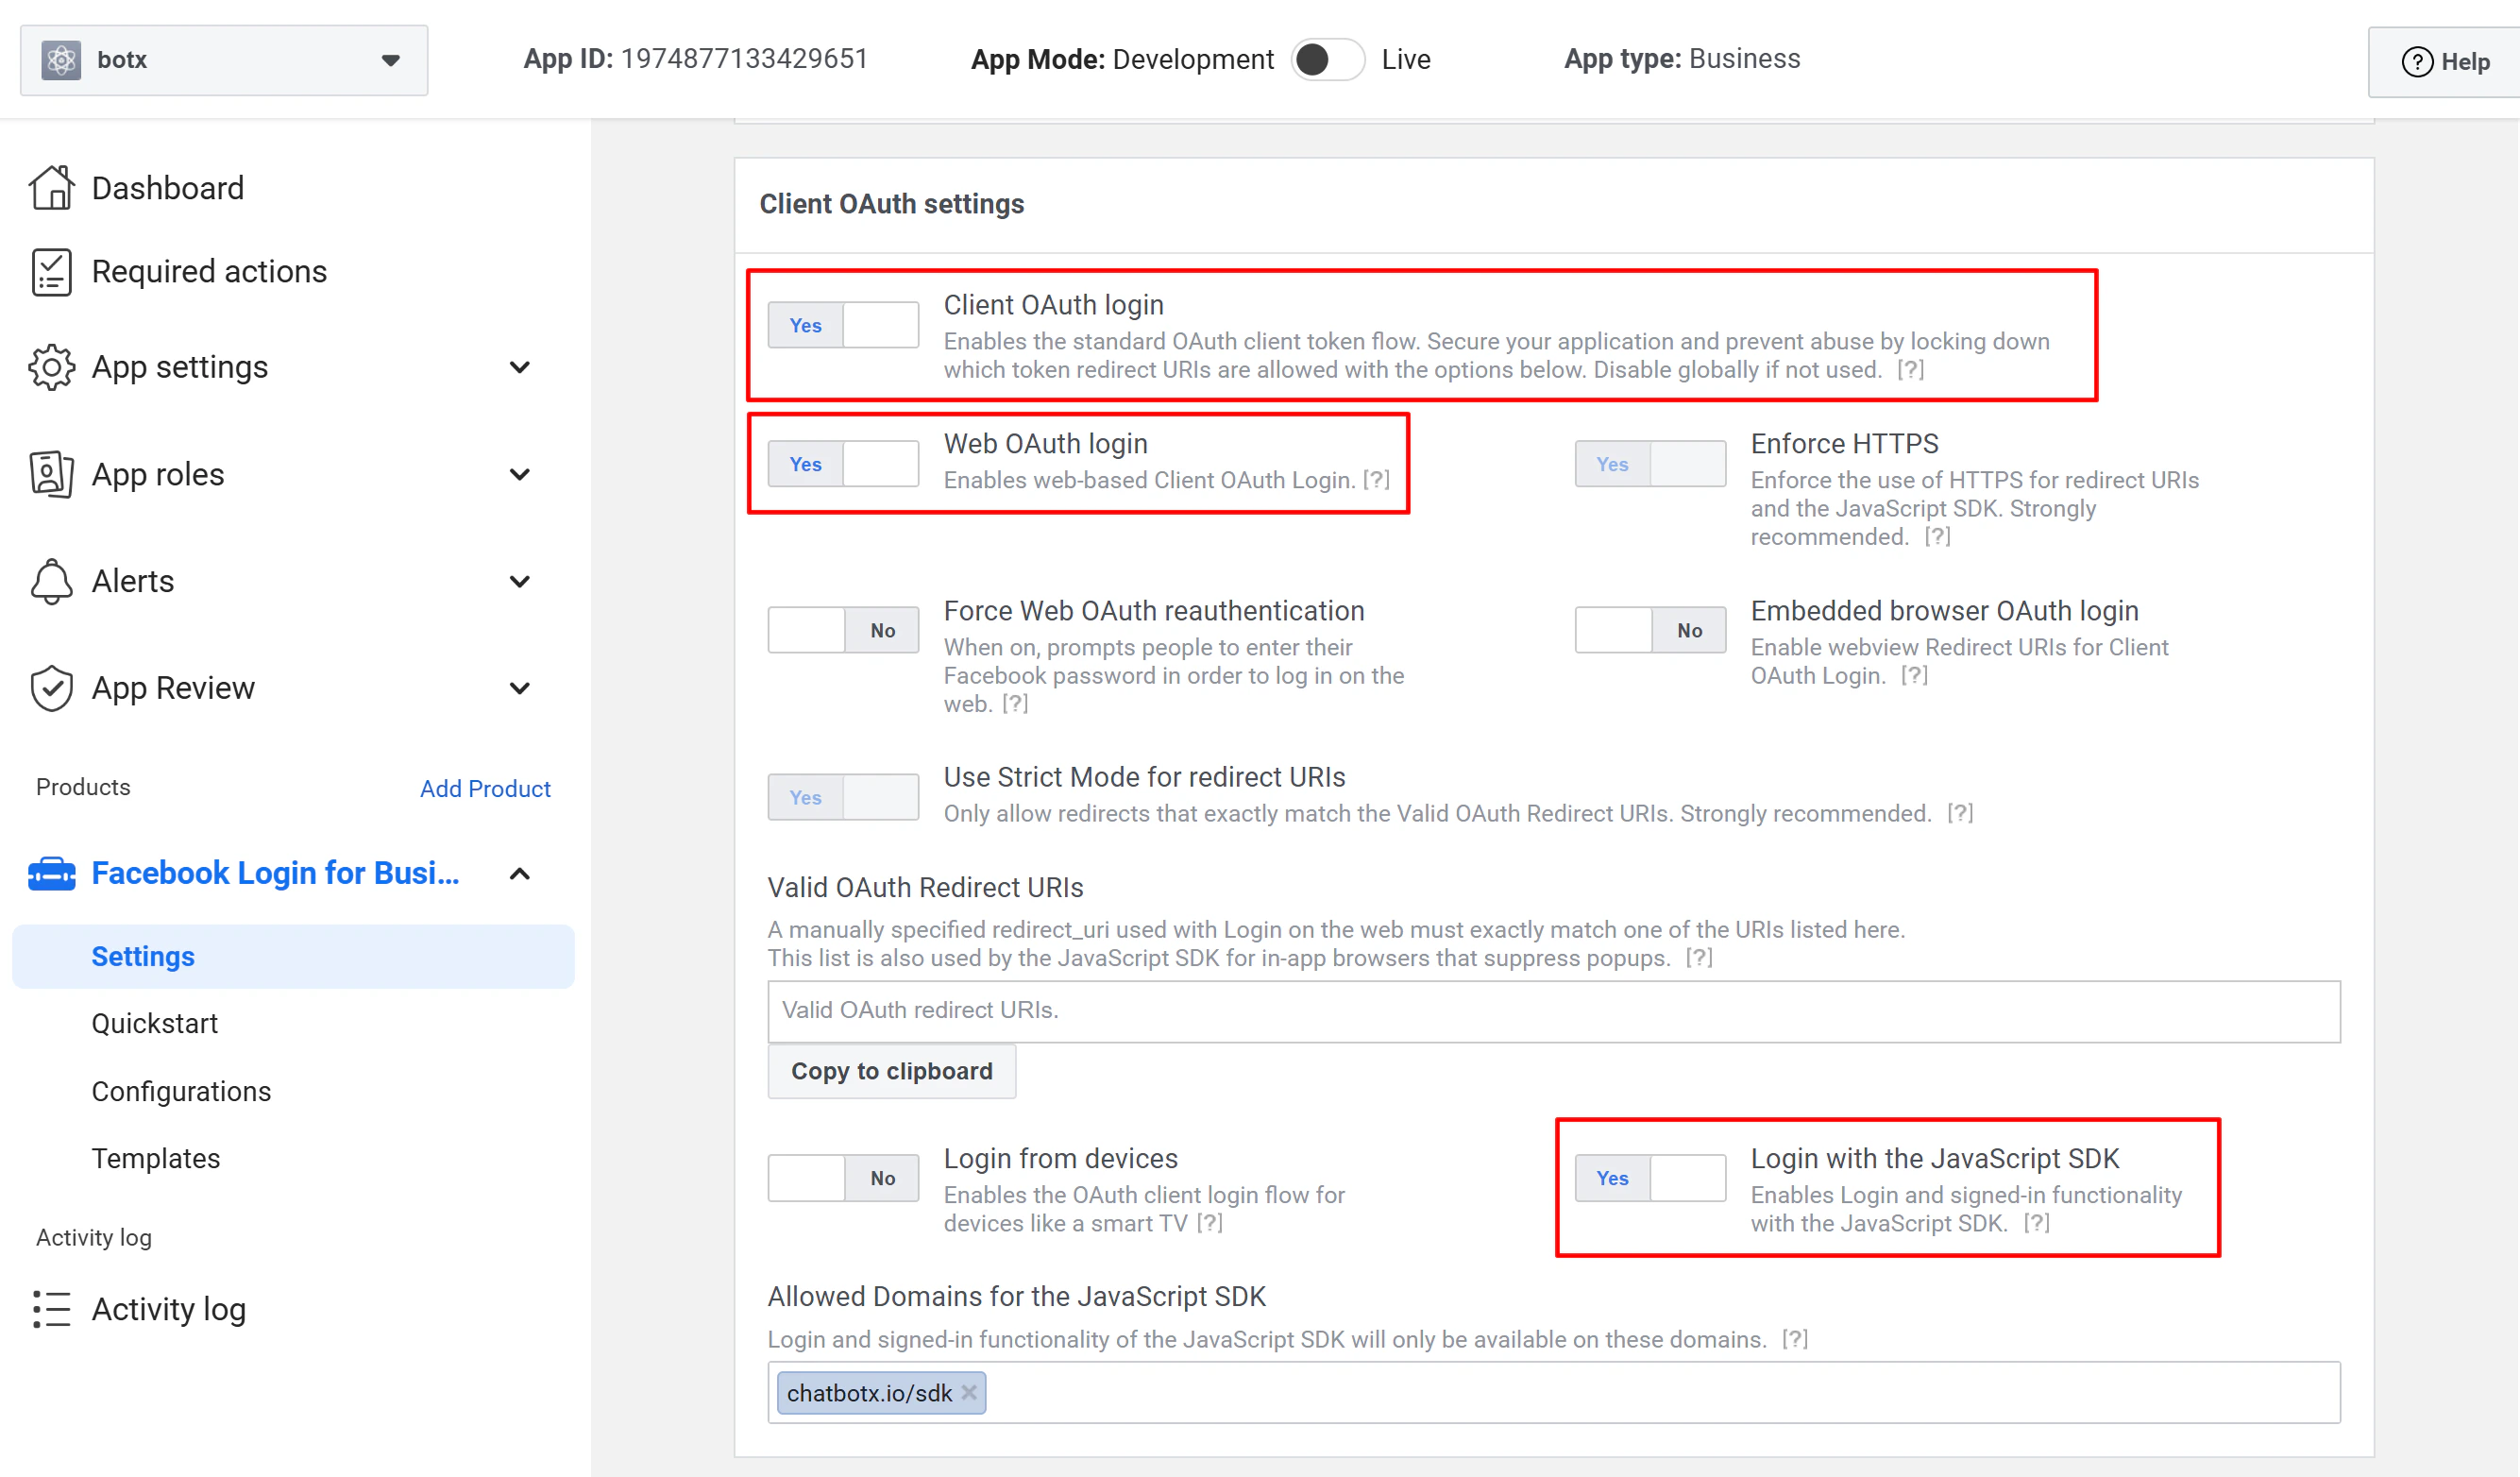Toggle Use Strict Mode for redirect URIs
The image size is (2520, 1477).
(x=843, y=797)
